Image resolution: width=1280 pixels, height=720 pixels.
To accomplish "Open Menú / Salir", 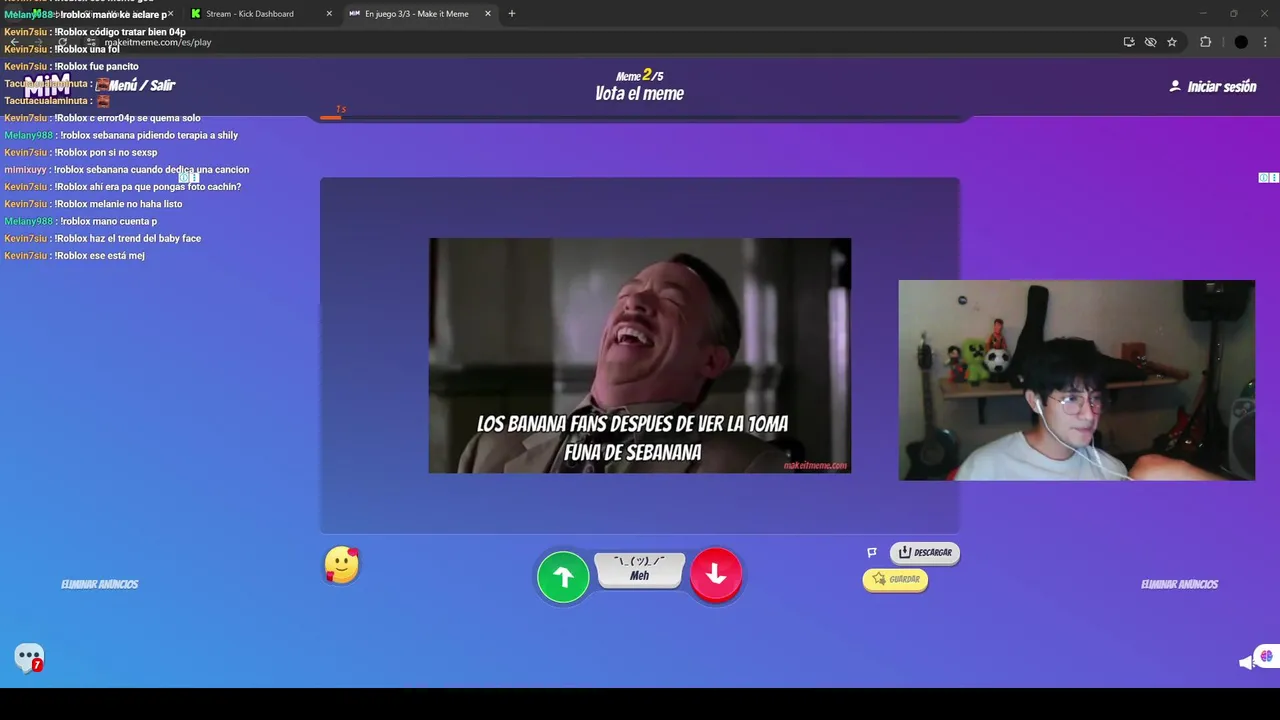I will click(x=141, y=86).
